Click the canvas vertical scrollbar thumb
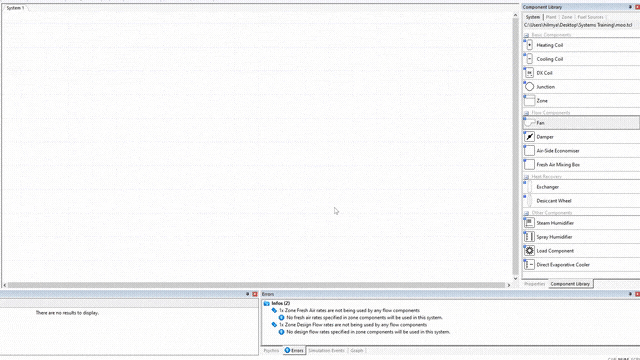 (x=515, y=146)
